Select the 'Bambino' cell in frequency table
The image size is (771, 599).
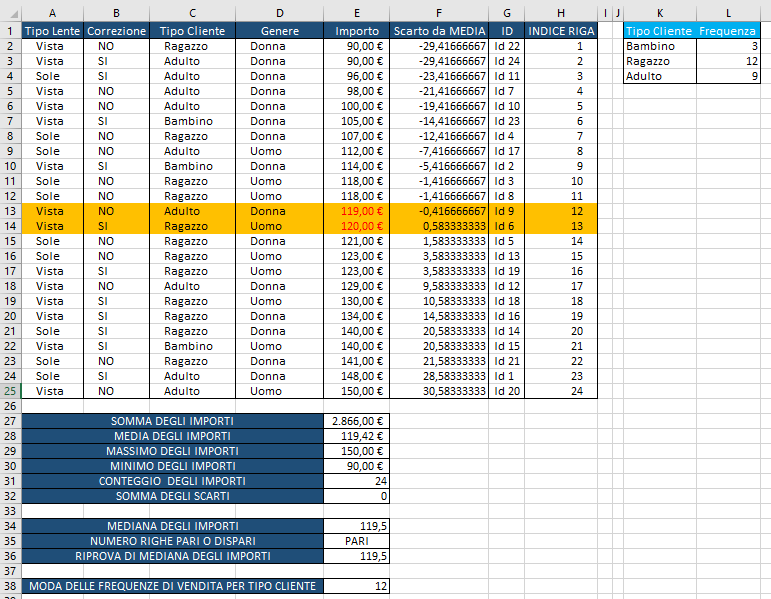coord(660,46)
